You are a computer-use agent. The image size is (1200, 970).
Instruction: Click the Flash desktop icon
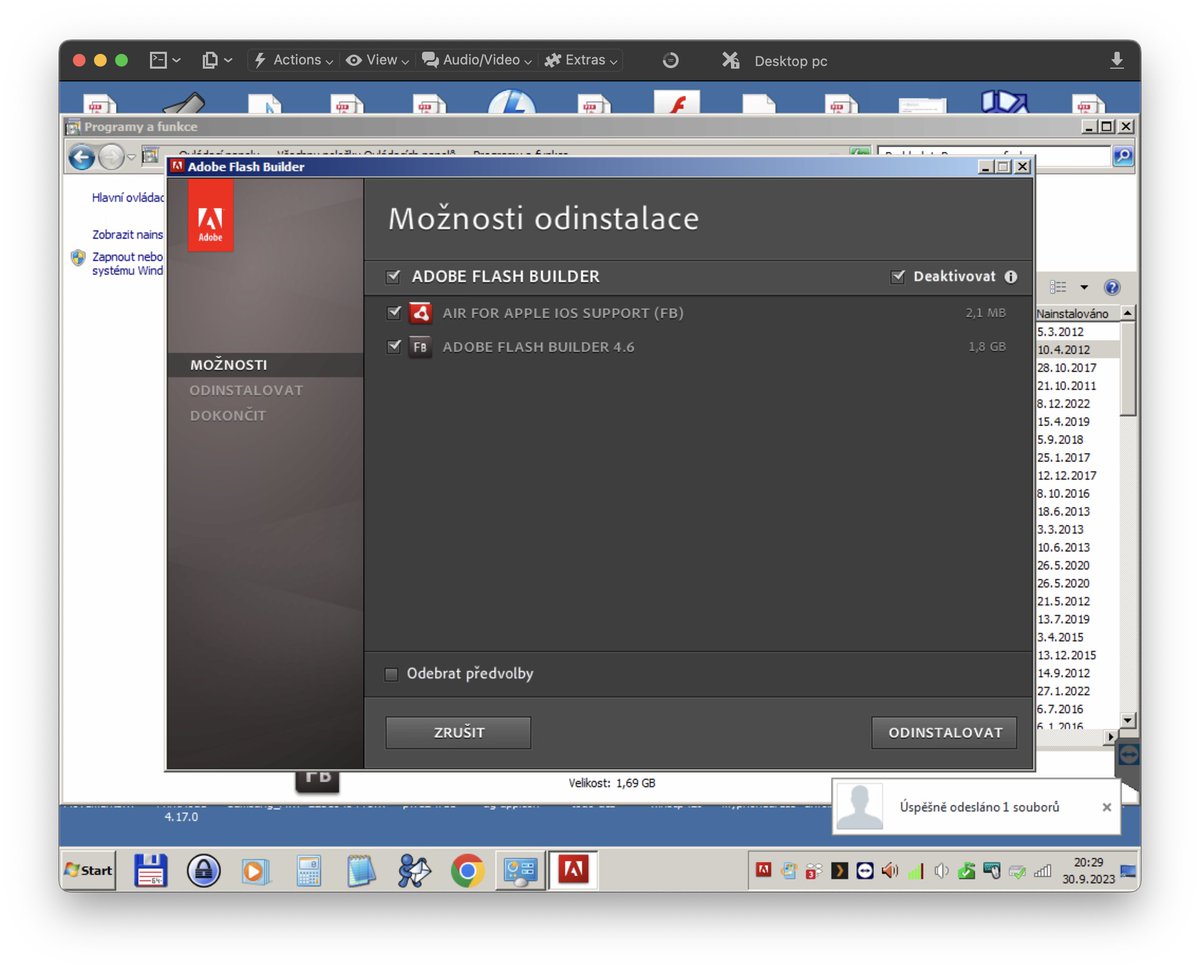[x=677, y=101]
